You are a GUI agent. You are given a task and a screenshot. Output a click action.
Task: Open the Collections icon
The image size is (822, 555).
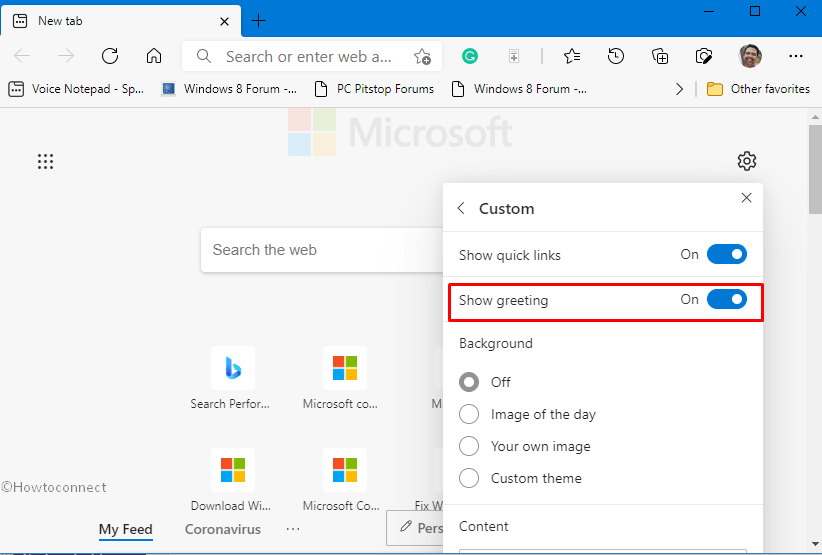click(660, 56)
